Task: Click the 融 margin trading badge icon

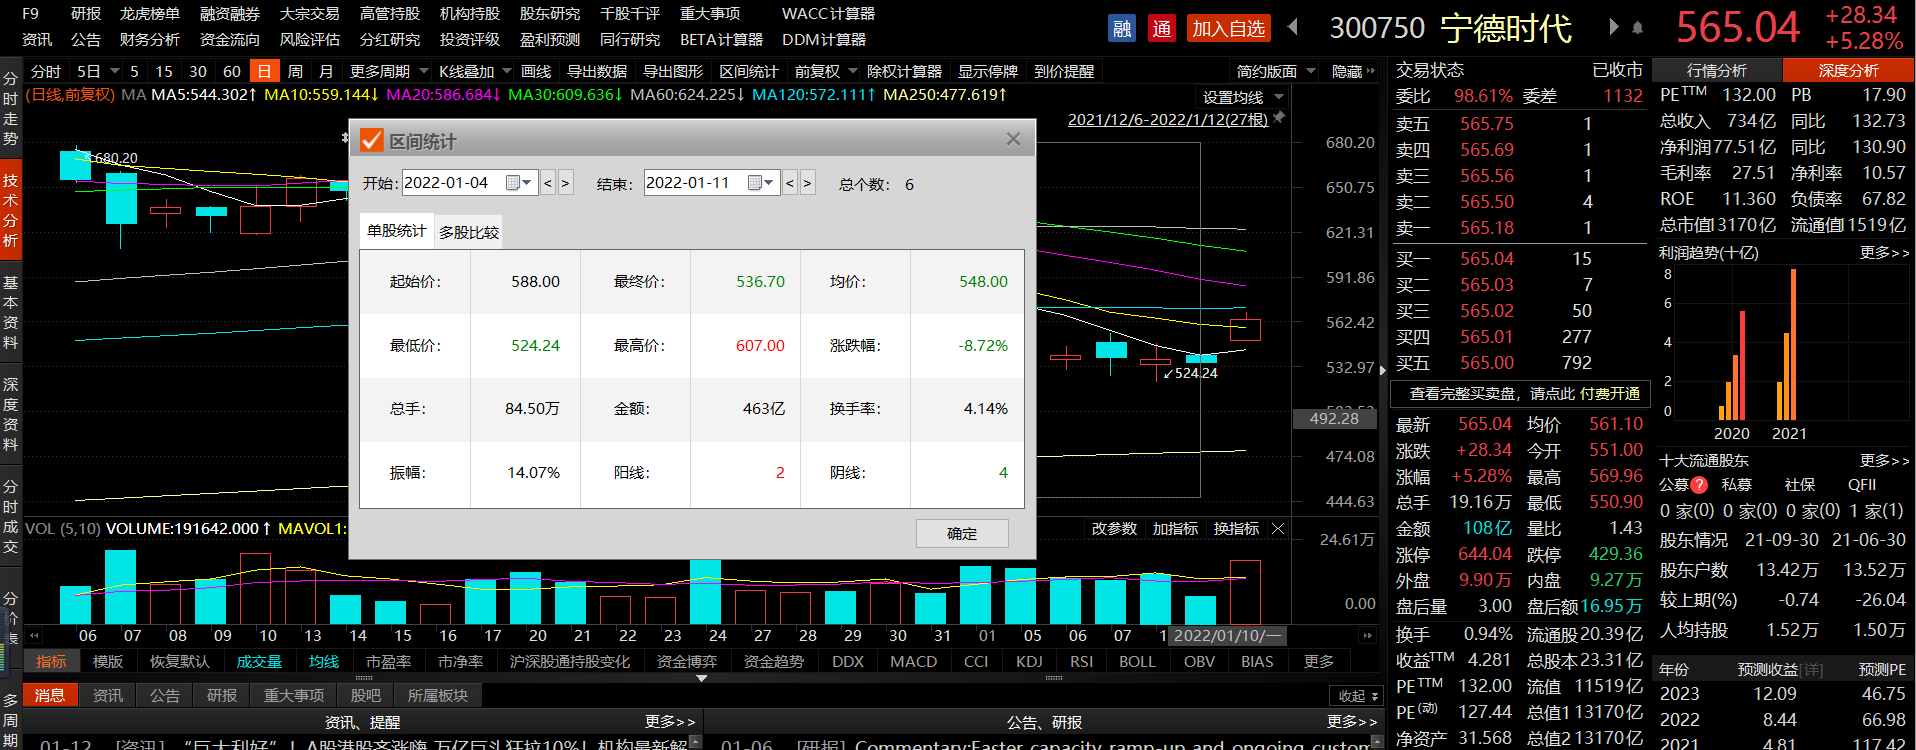Action: (x=1122, y=28)
